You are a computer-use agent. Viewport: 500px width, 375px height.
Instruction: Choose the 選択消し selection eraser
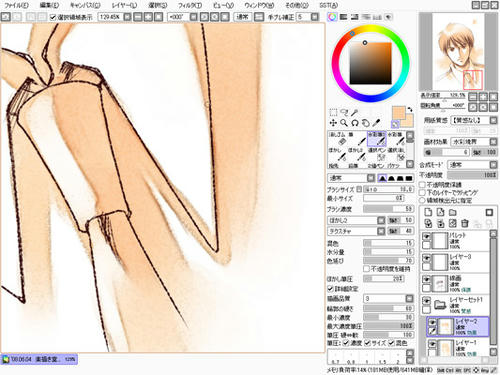pyautogui.click(x=396, y=154)
